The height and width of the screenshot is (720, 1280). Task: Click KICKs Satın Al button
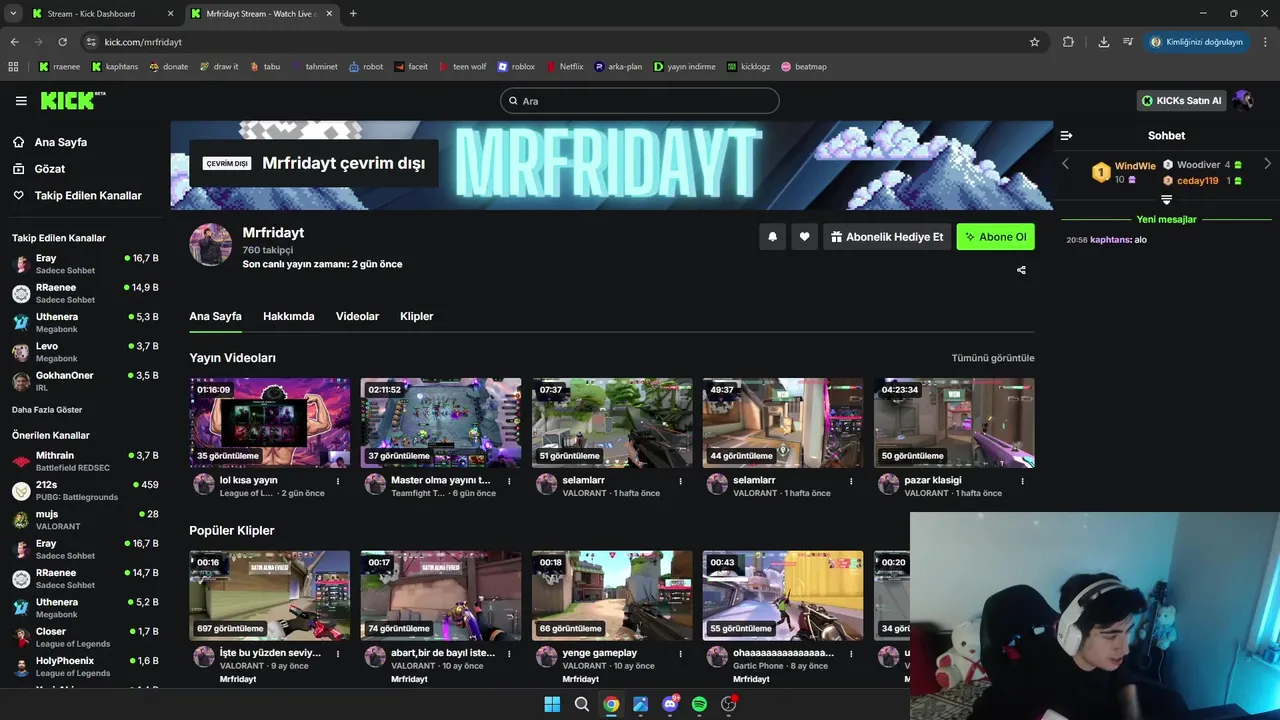click(x=1181, y=101)
